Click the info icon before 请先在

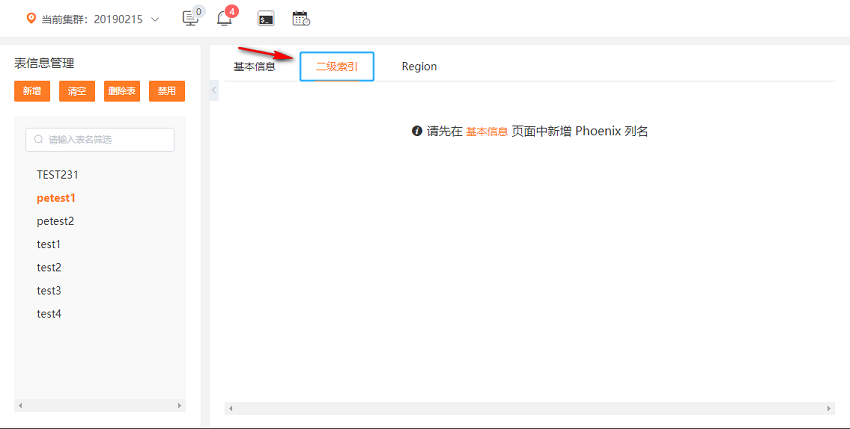tap(416, 131)
